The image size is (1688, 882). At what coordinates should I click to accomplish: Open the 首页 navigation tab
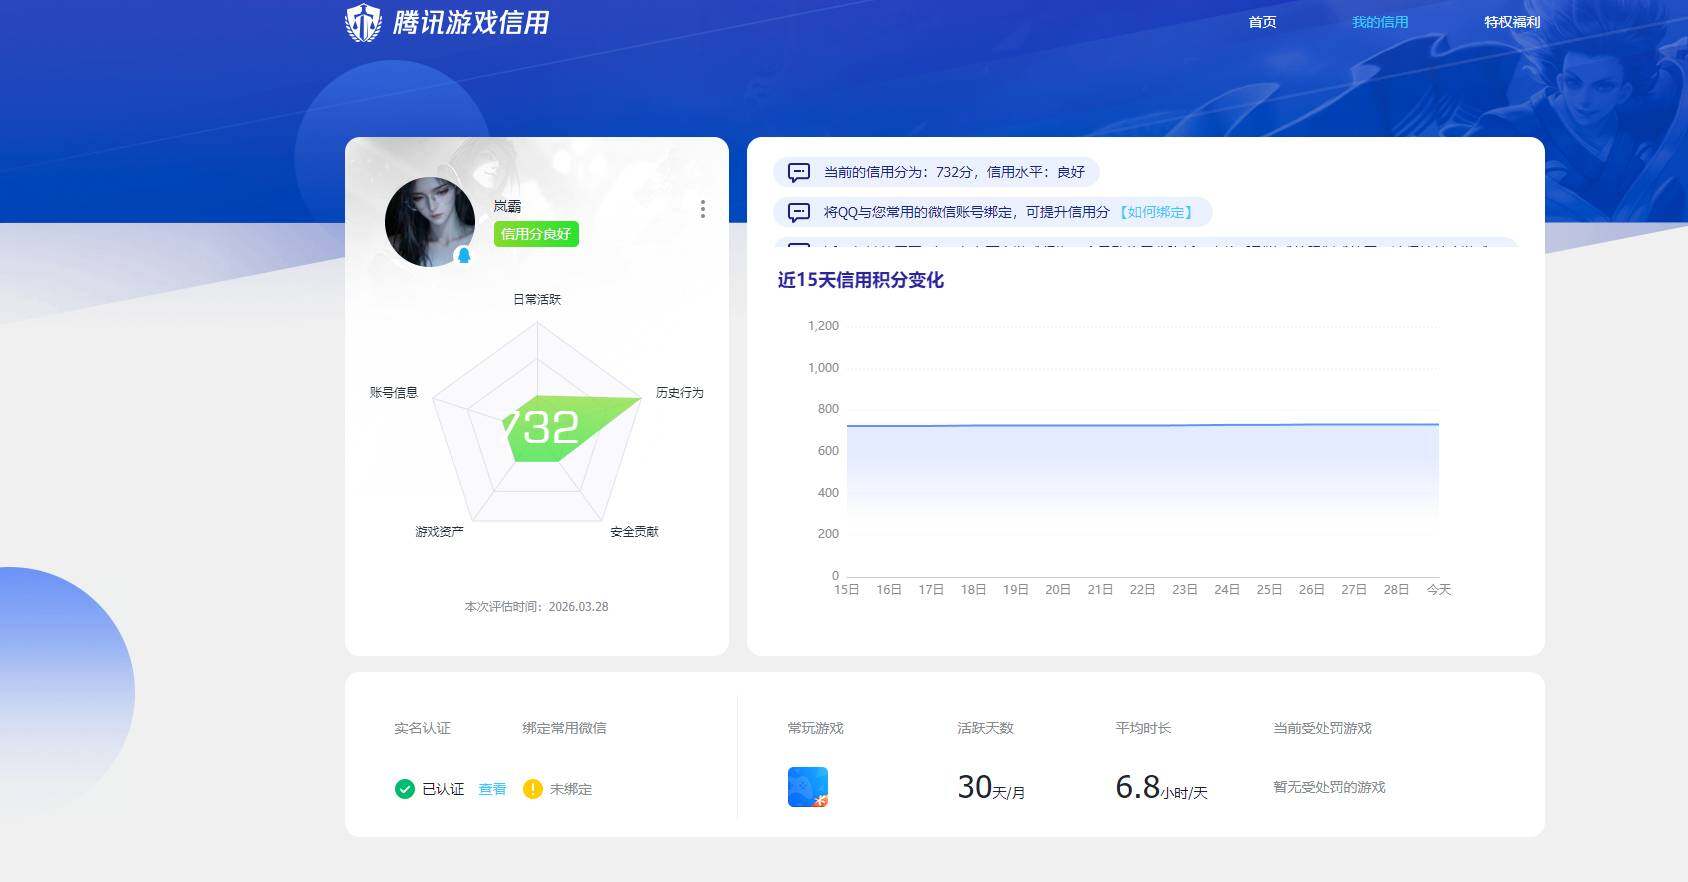[1262, 22]
